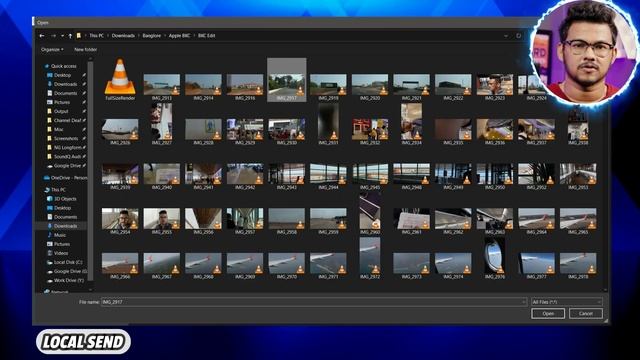Select OneDrive - Personal in sidebar
This screenshot has height=360, width=640.
66,178
